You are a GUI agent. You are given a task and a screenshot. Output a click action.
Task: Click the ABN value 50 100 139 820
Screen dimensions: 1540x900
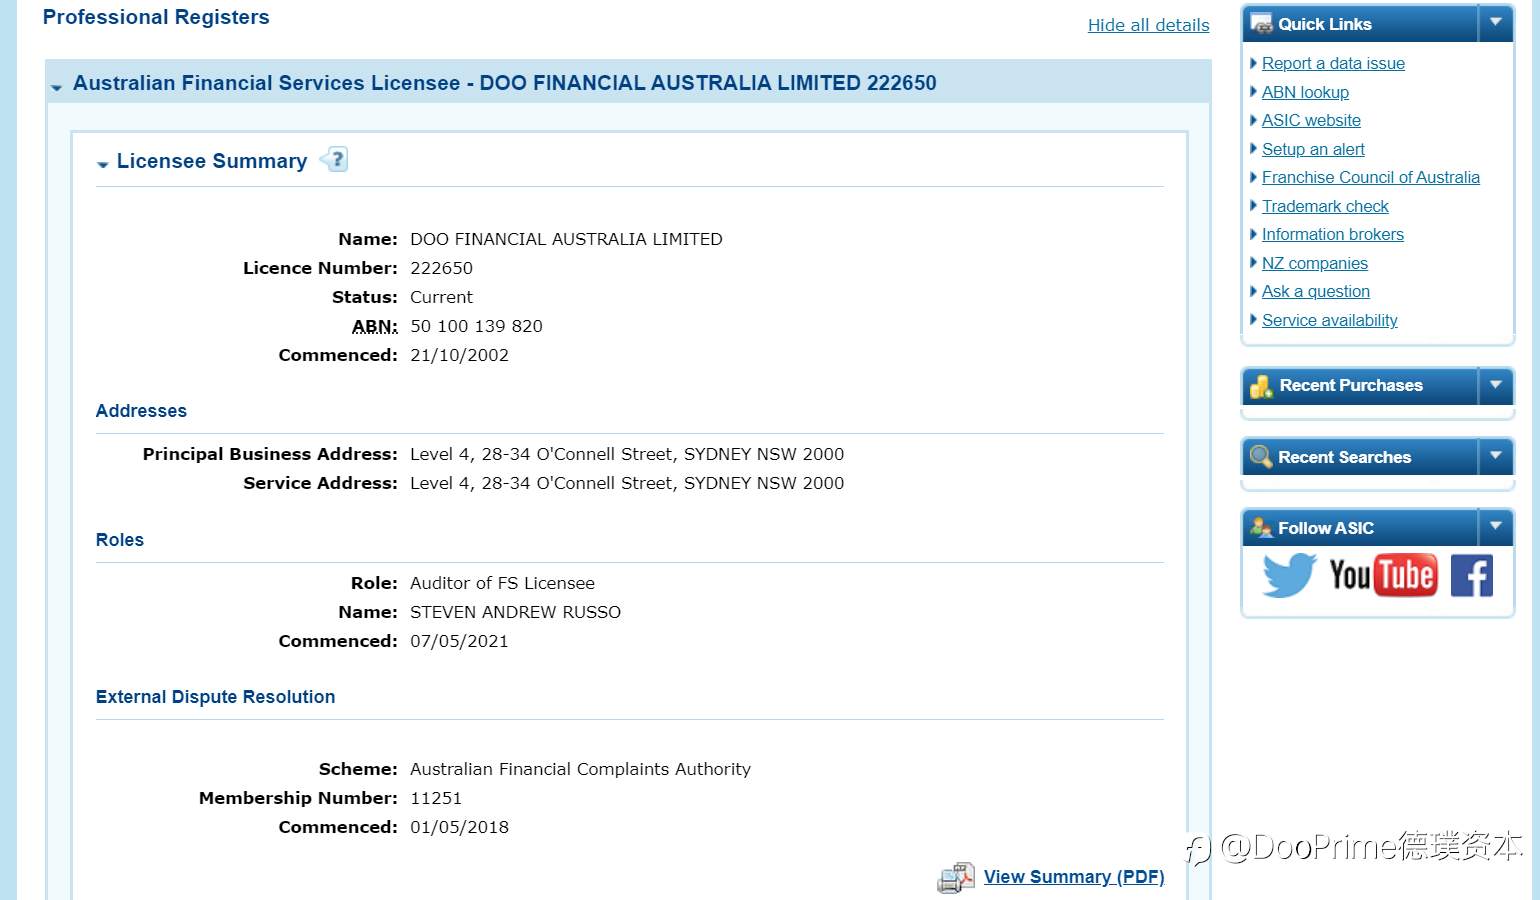click(x=476, y=326)
